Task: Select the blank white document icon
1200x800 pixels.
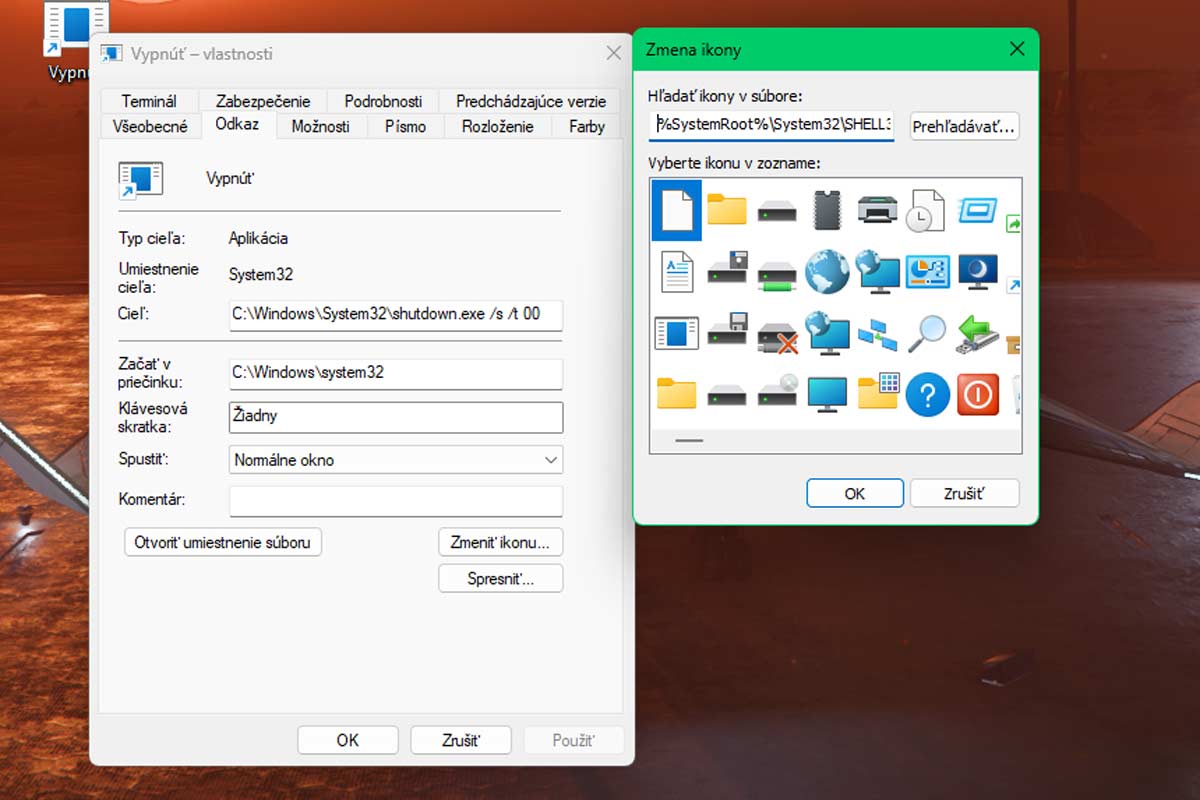Action: (676, 210)
